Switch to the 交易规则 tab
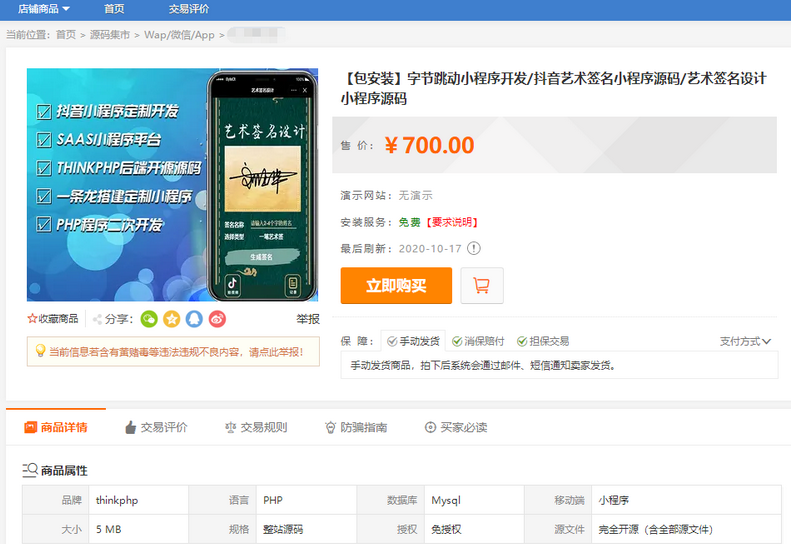Screen dimensions: 791x544 pos(256,427)
